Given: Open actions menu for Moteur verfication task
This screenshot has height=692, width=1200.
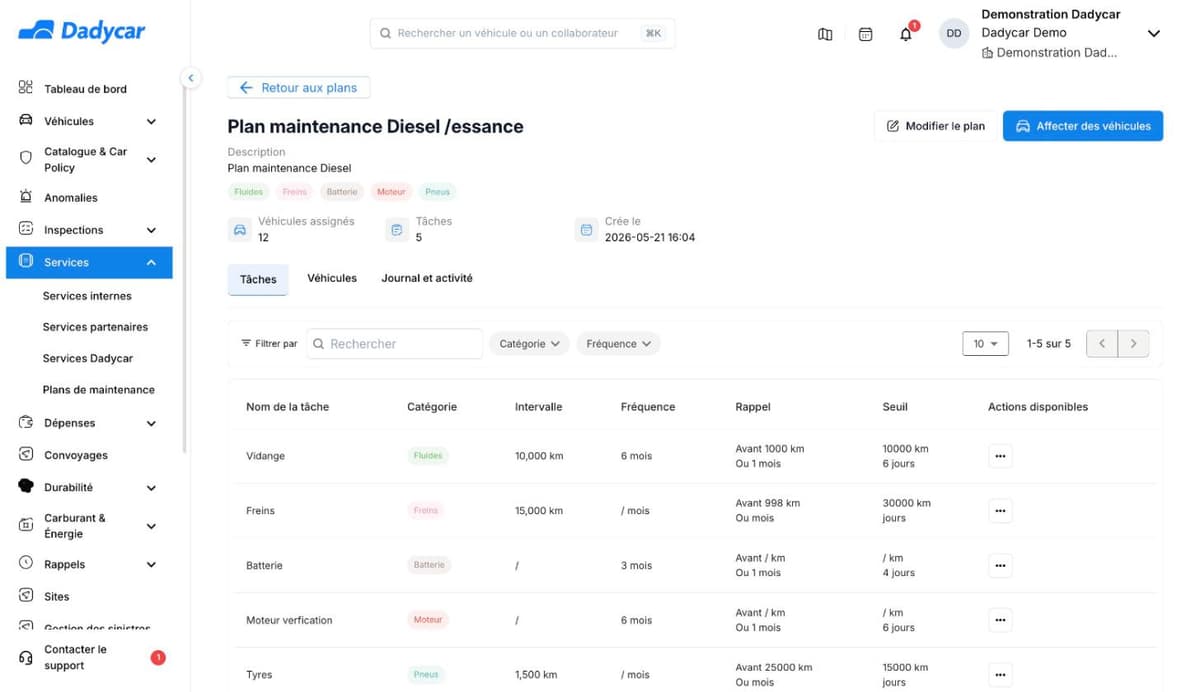Looking at the screenshot, I should coord(1000,620).
